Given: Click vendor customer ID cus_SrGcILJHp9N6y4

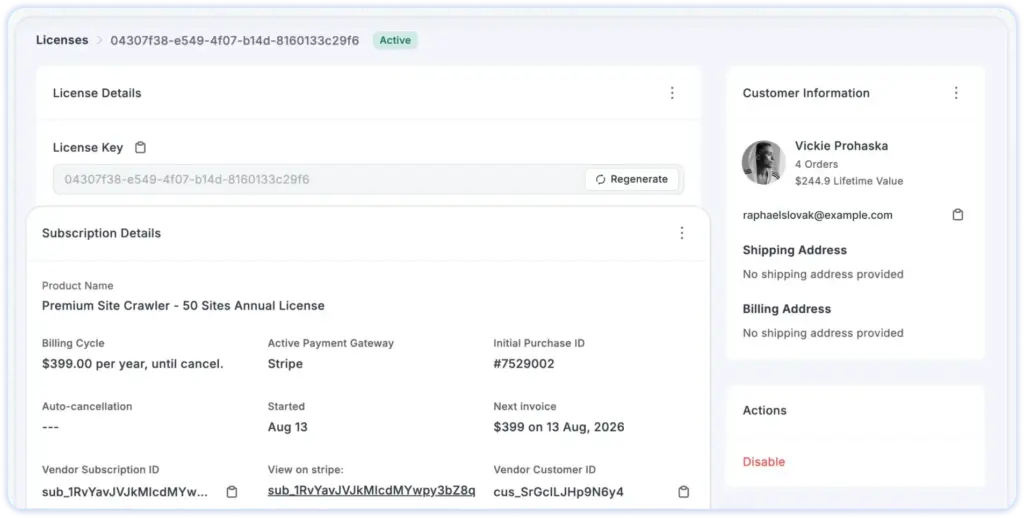Looking at the screenshot, I should pos(558,492).
